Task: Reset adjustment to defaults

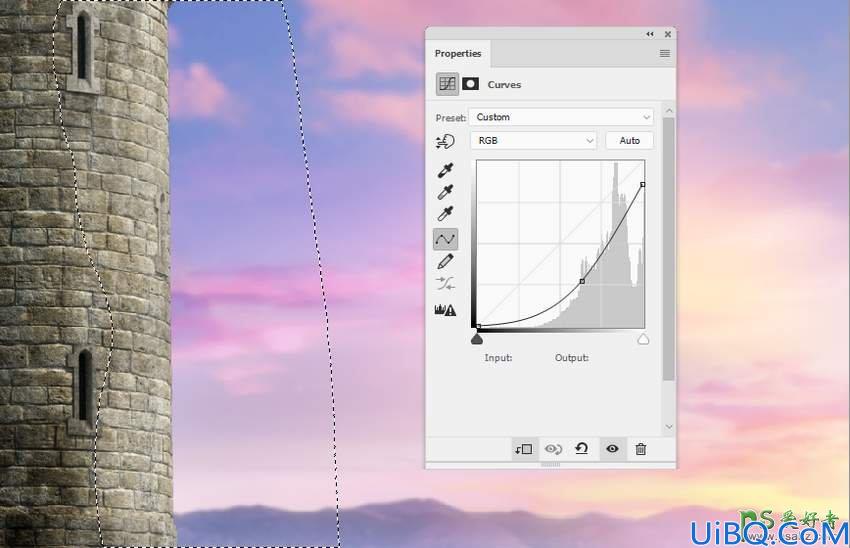Action: tap(582, 448)
